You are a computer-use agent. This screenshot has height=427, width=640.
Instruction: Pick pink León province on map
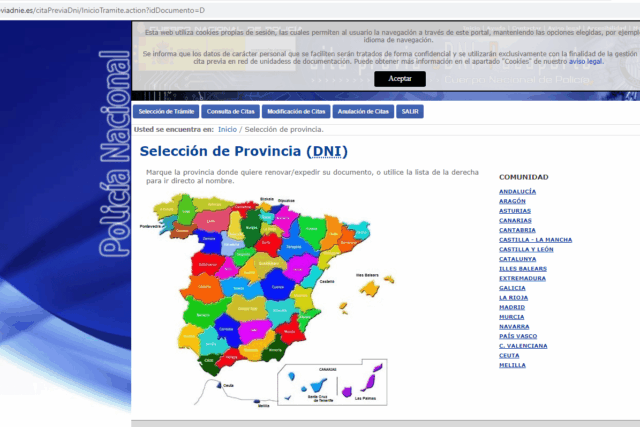(x=211, y=221)
